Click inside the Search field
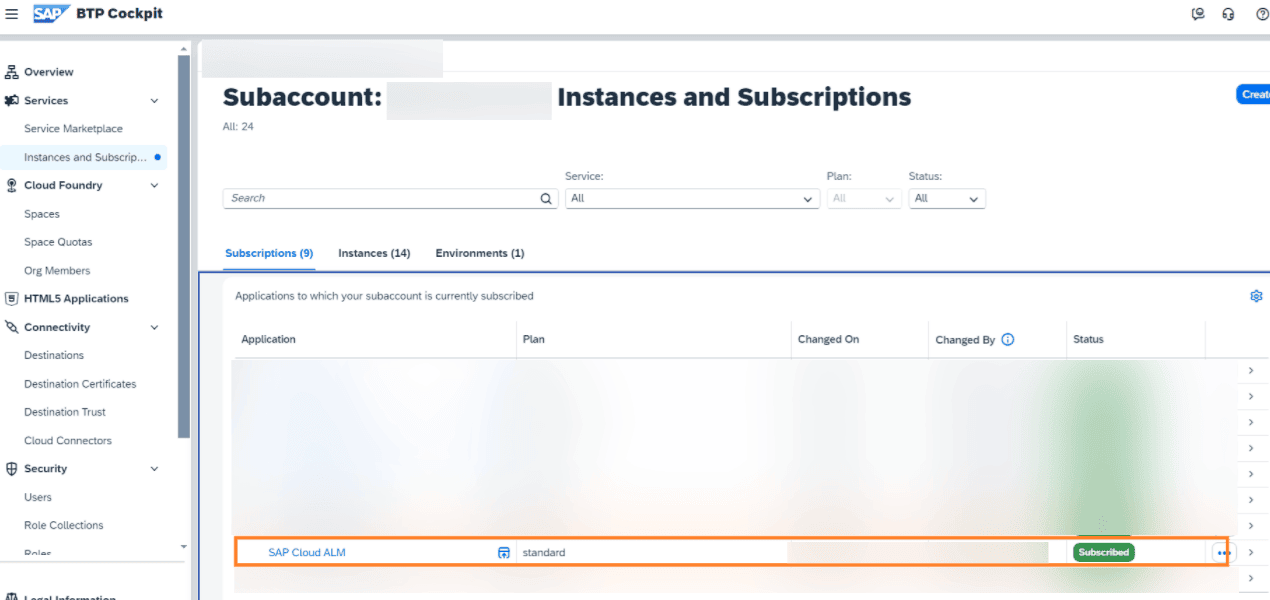Viewport: 1270px width, 600px height. pyautogui.click(x=380, y=198)
